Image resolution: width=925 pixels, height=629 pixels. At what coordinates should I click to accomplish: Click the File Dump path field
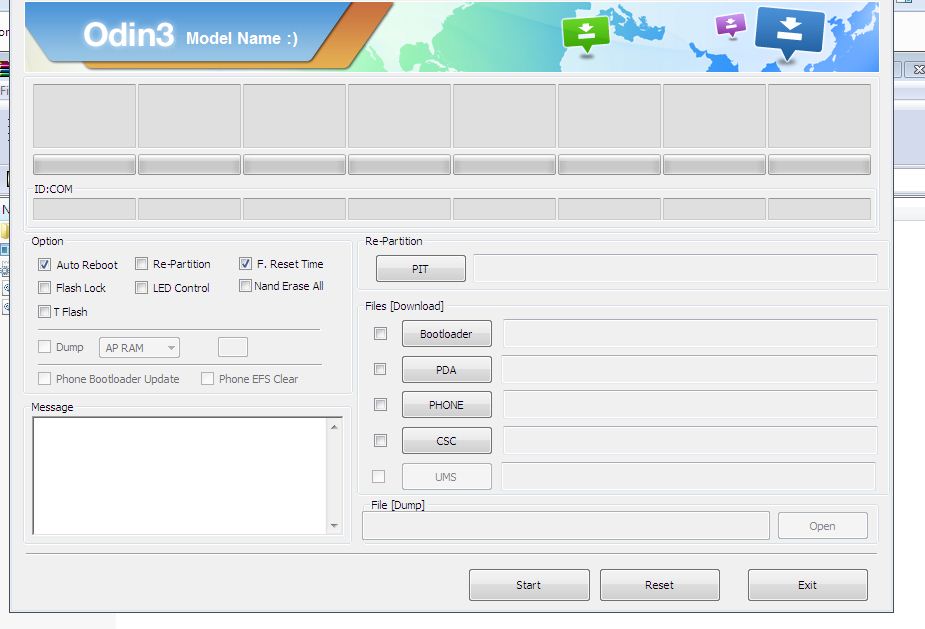566,525
